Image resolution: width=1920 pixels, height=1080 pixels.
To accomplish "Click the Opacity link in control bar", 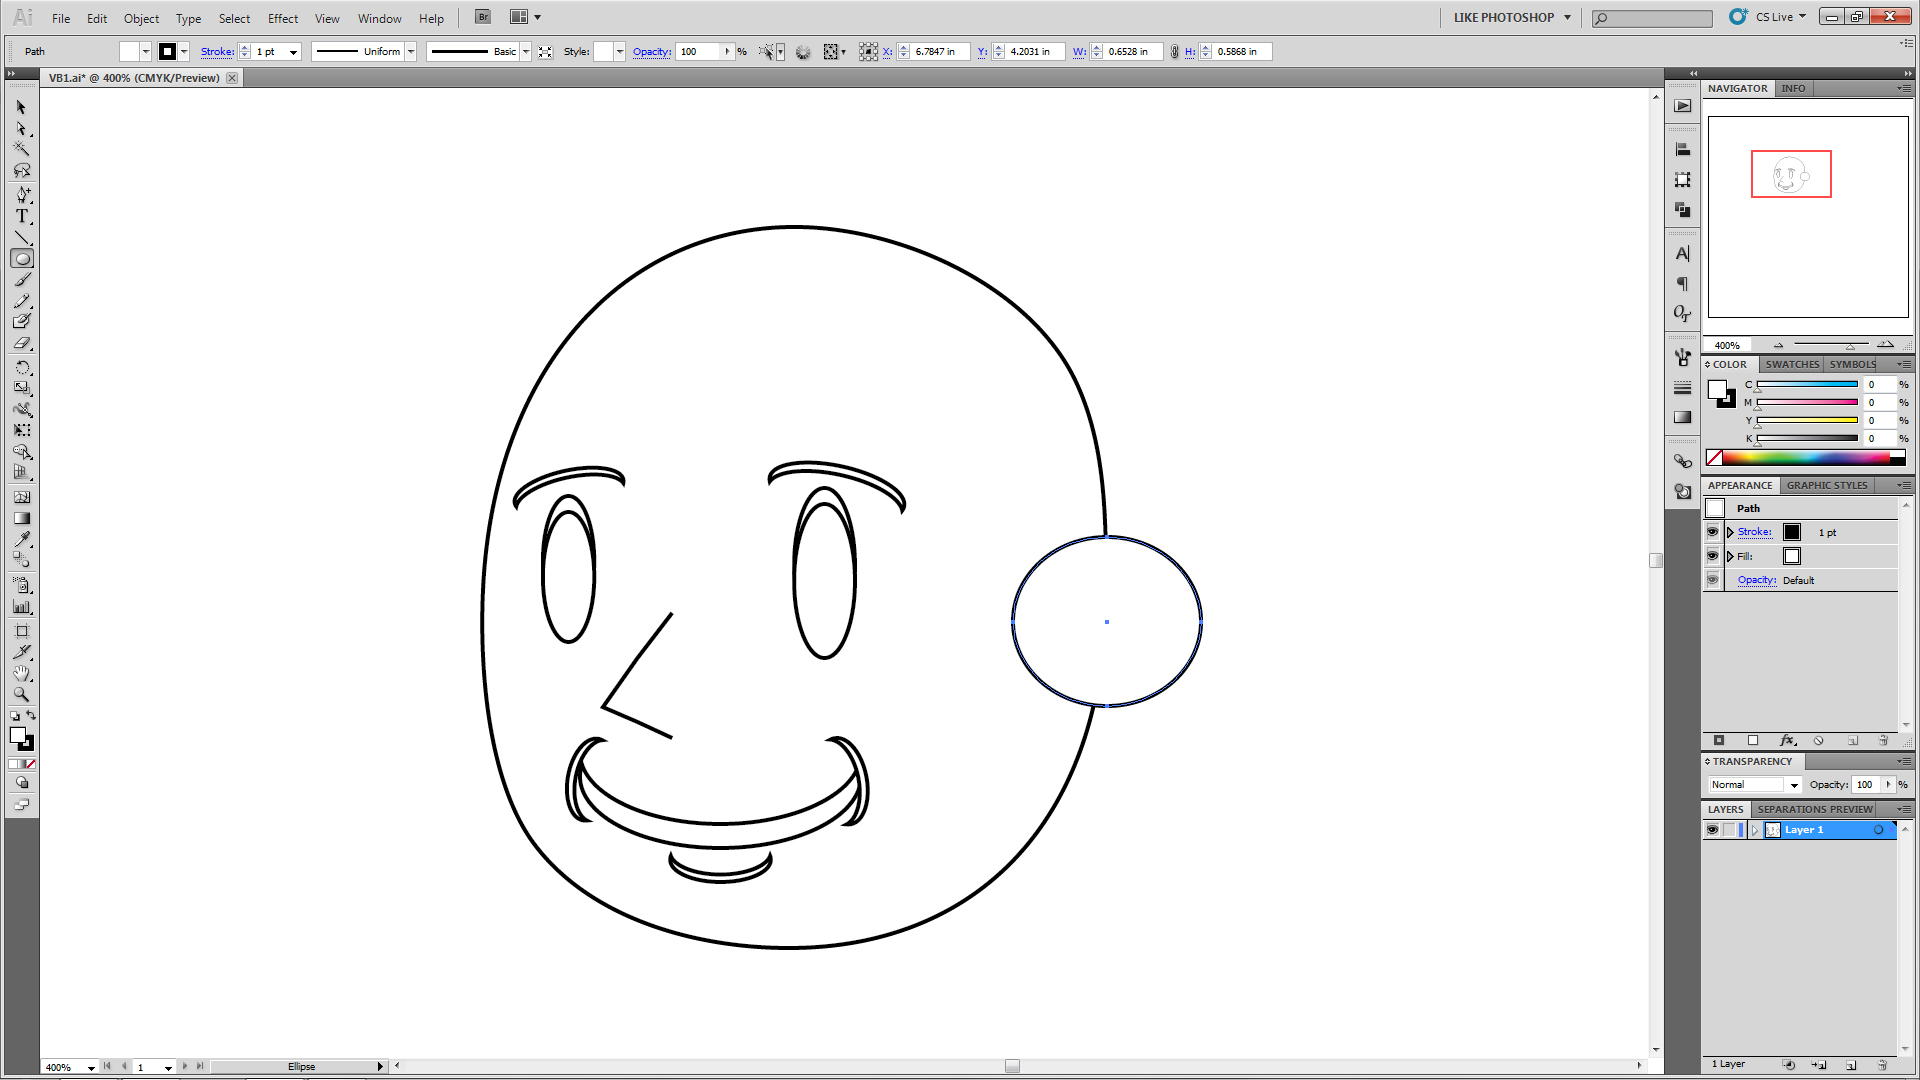I will [651, 52].
